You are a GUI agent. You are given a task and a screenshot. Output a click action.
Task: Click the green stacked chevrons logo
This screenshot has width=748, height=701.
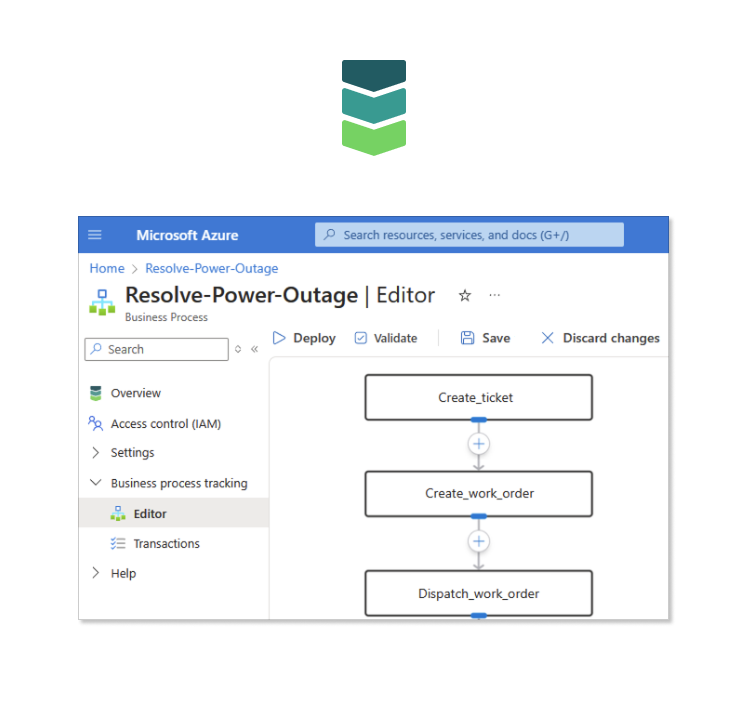(x=374, y=108)
